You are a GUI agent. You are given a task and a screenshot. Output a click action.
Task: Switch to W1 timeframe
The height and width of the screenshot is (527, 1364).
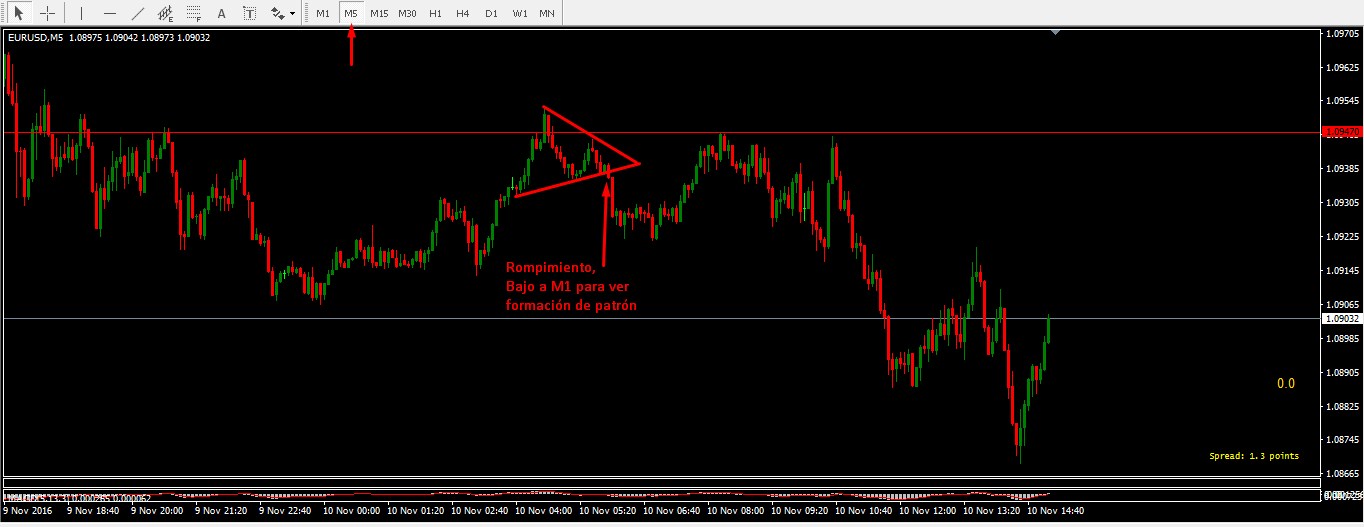(519, 14)
